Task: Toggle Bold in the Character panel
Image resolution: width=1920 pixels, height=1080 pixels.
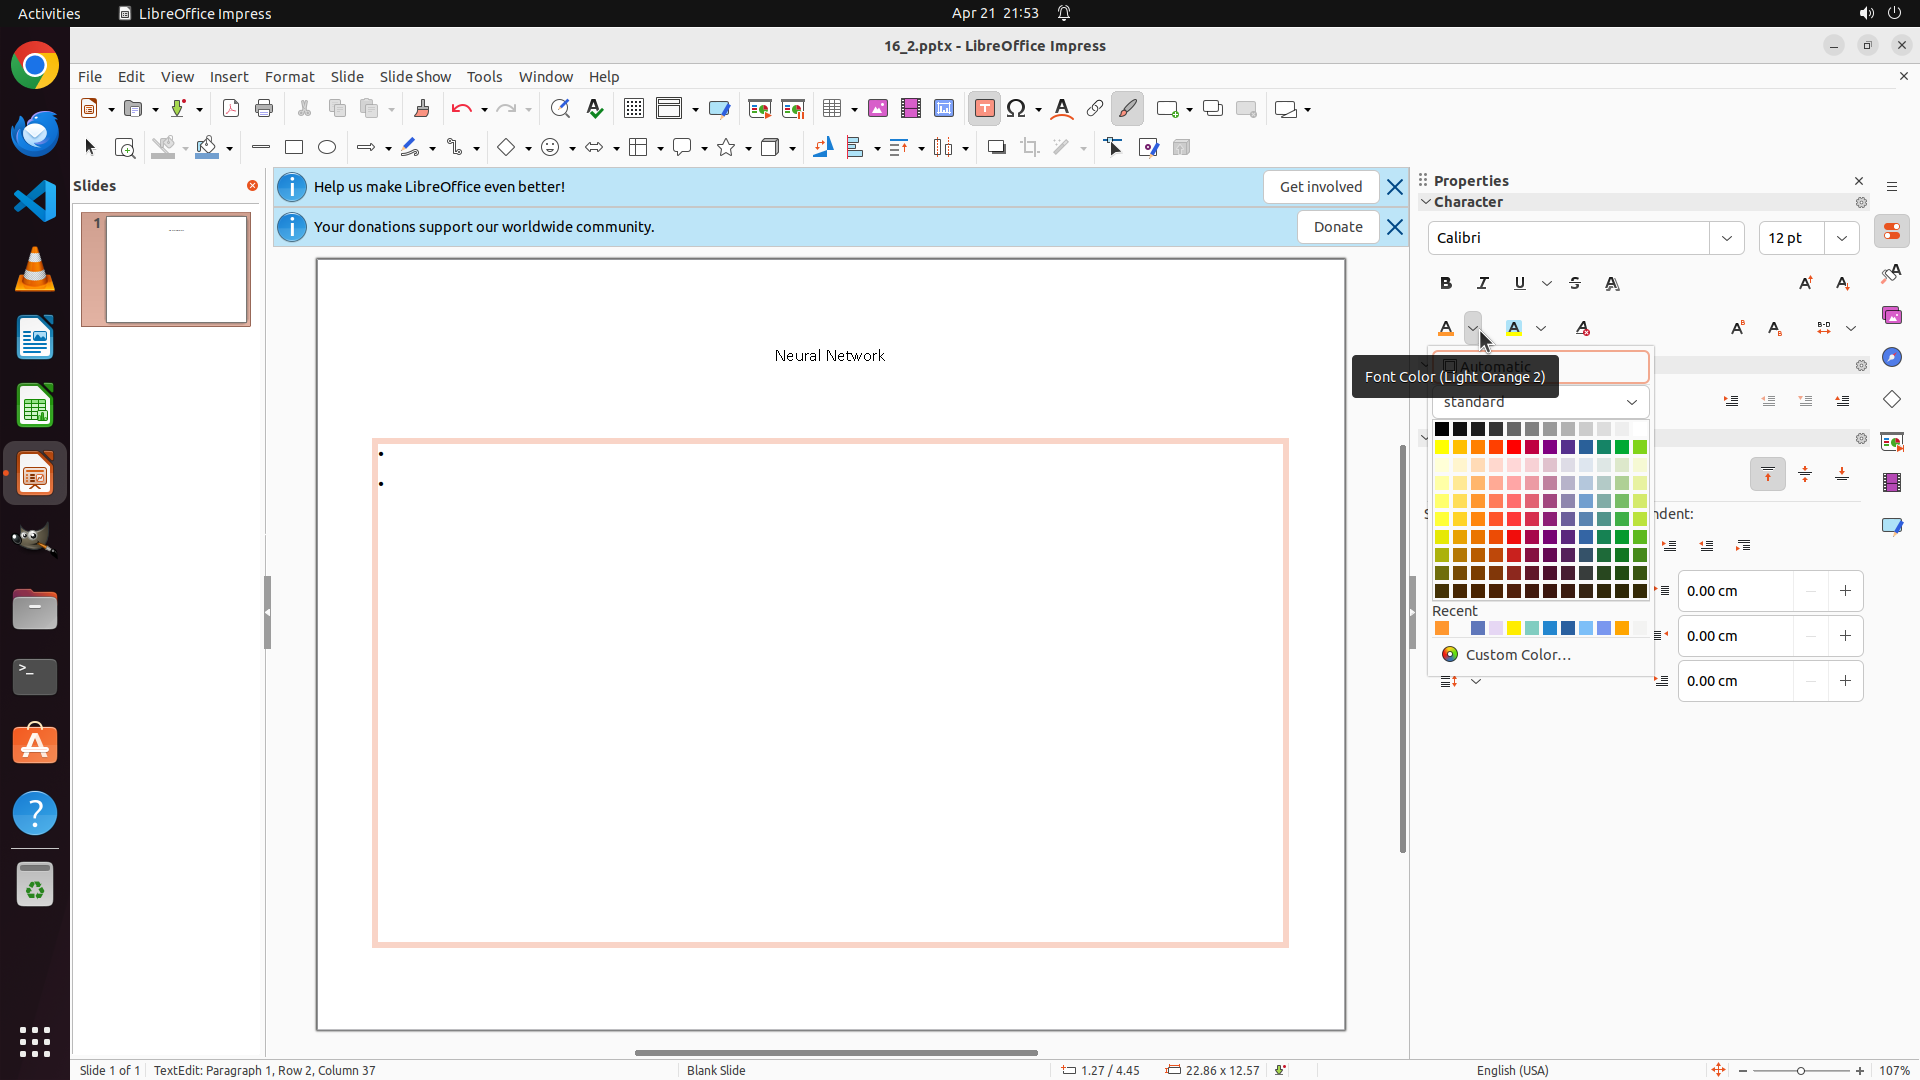Action: 1446,284
